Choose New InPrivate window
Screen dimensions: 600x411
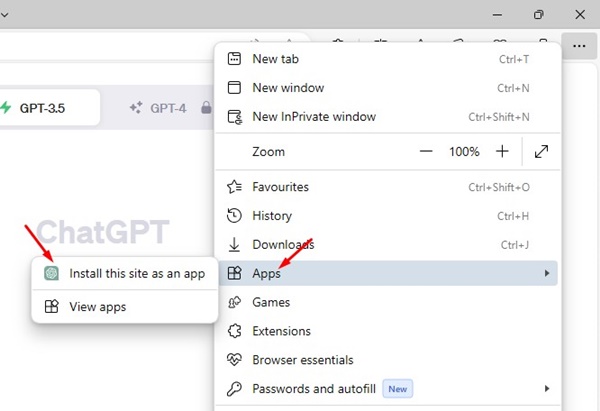(388, 117)
